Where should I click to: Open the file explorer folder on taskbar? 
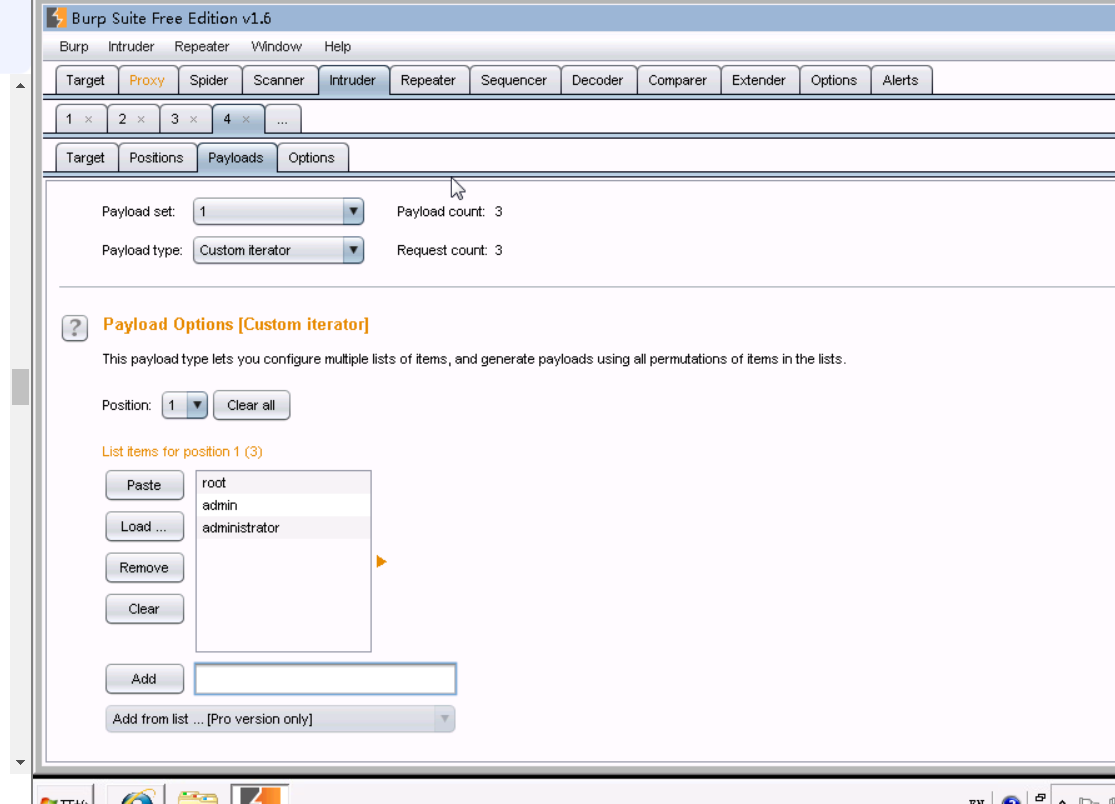click(x=198, y=796)
